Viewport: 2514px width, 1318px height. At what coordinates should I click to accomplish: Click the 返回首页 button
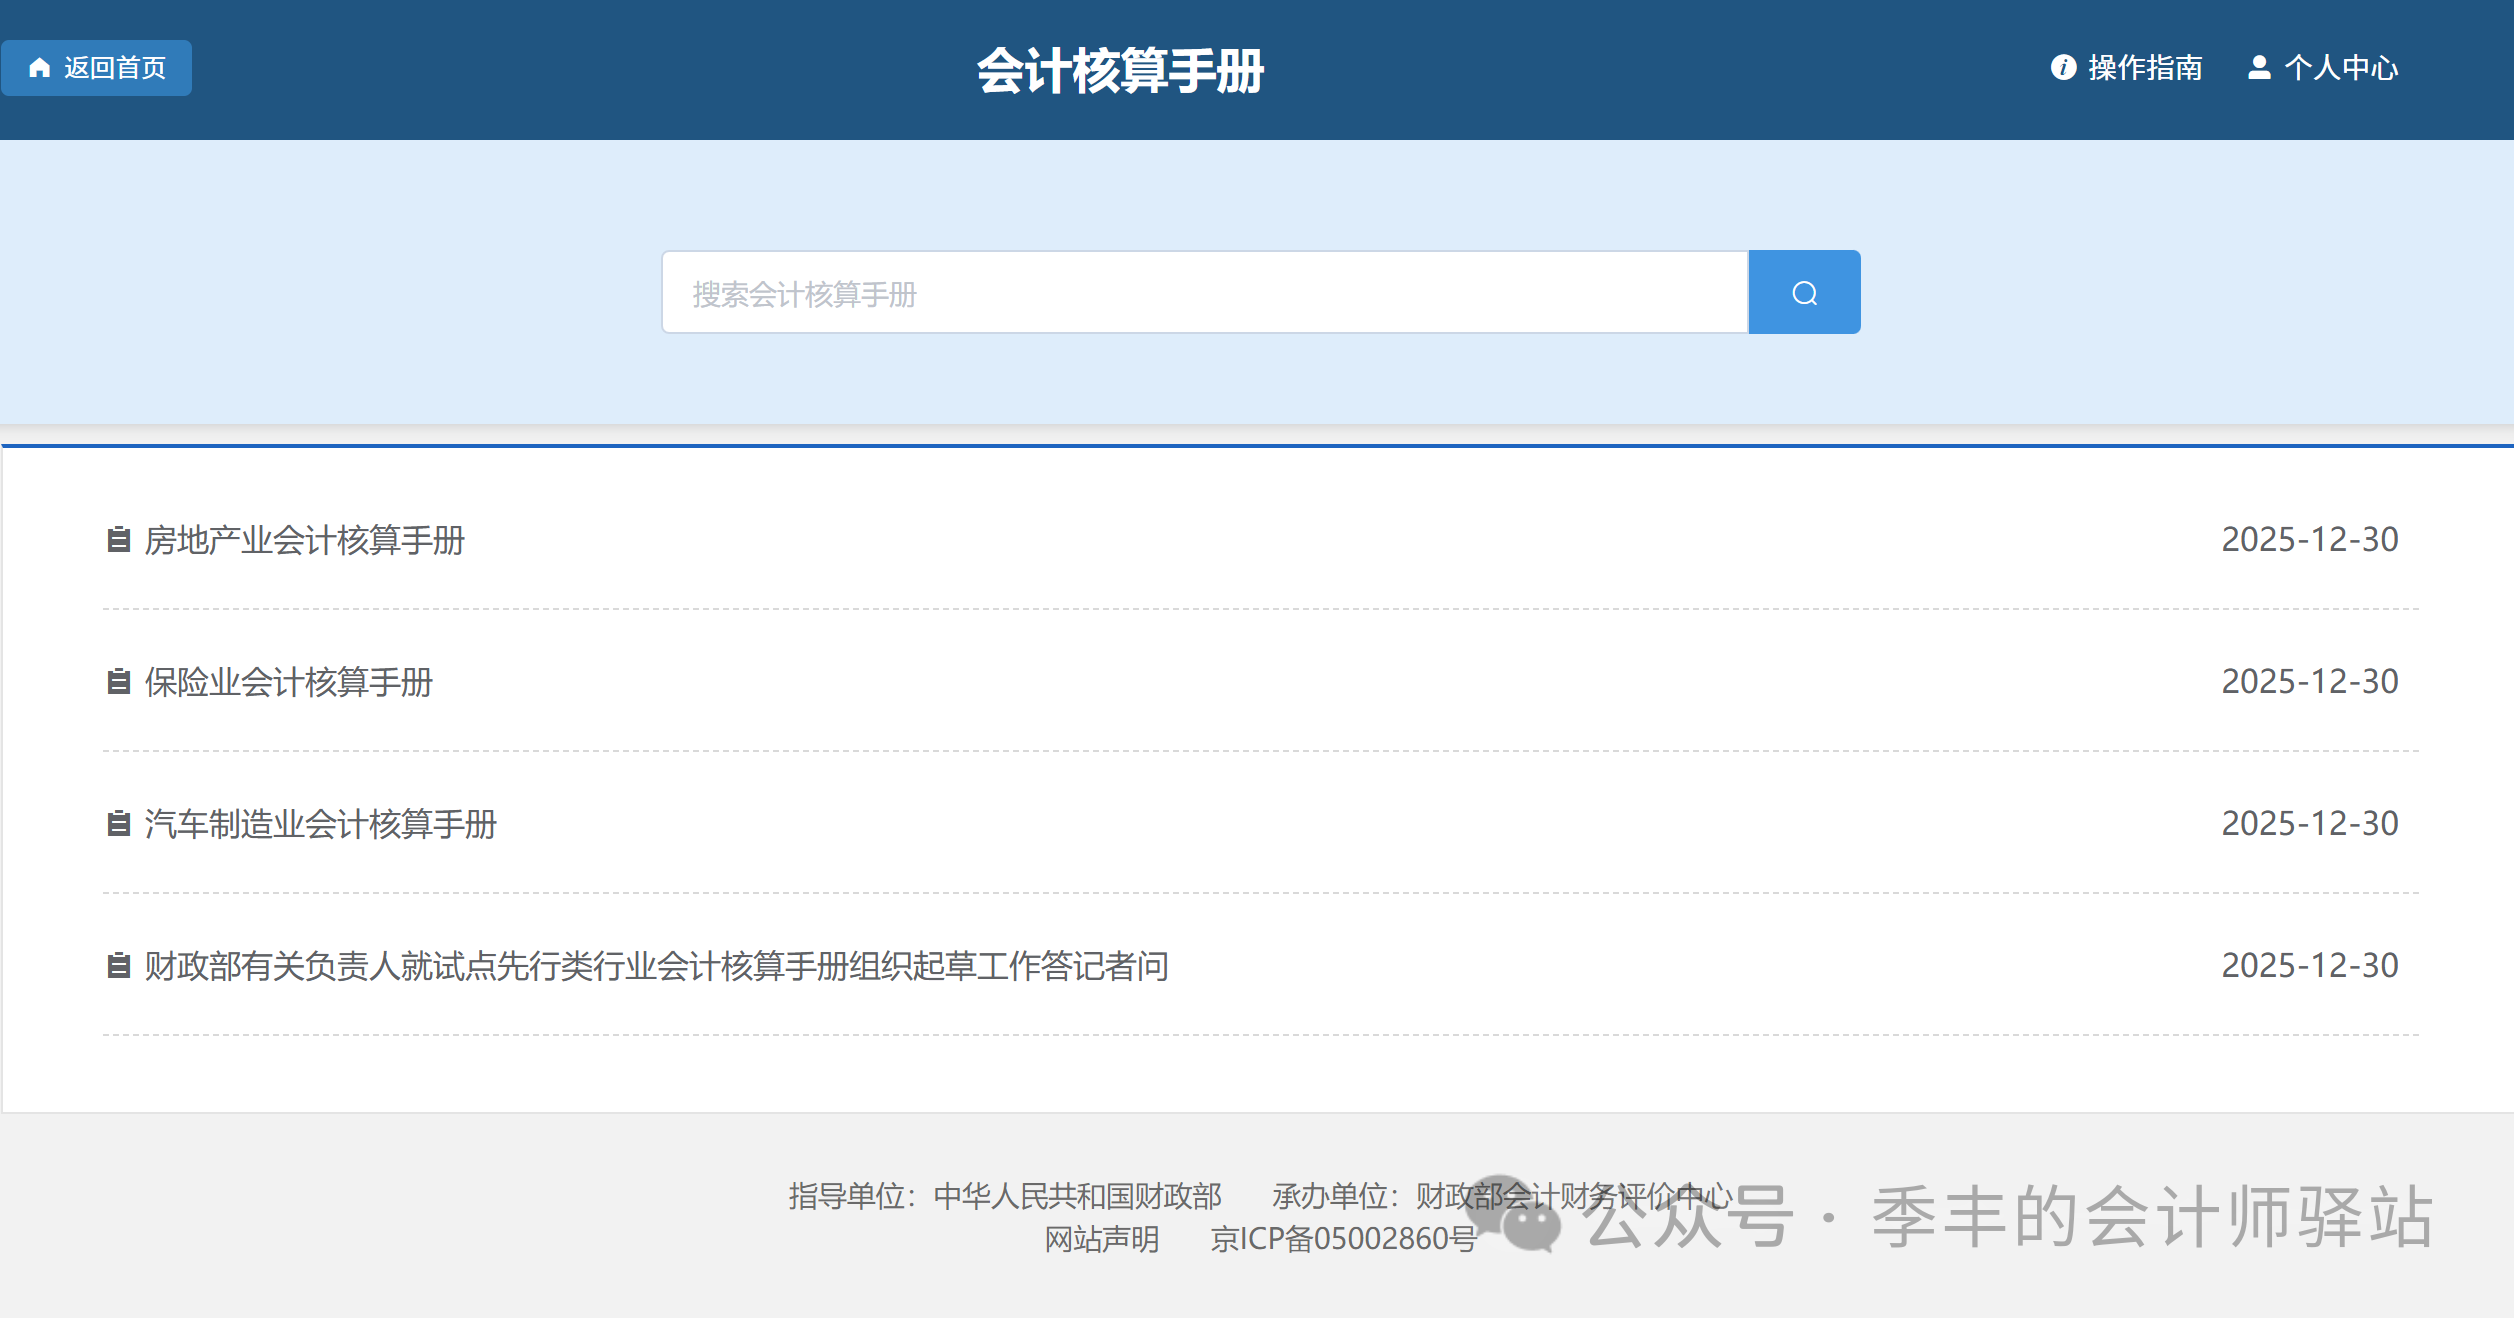click(x=97, y=68)
